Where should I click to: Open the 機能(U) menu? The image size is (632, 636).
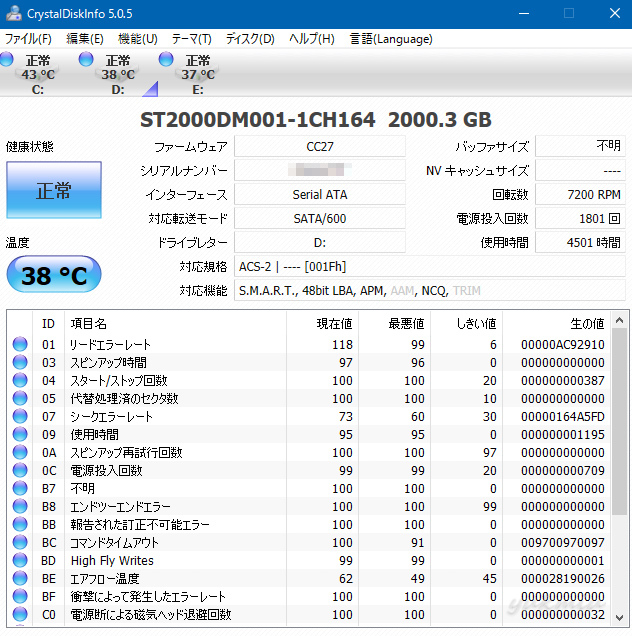tap(138, 39)
